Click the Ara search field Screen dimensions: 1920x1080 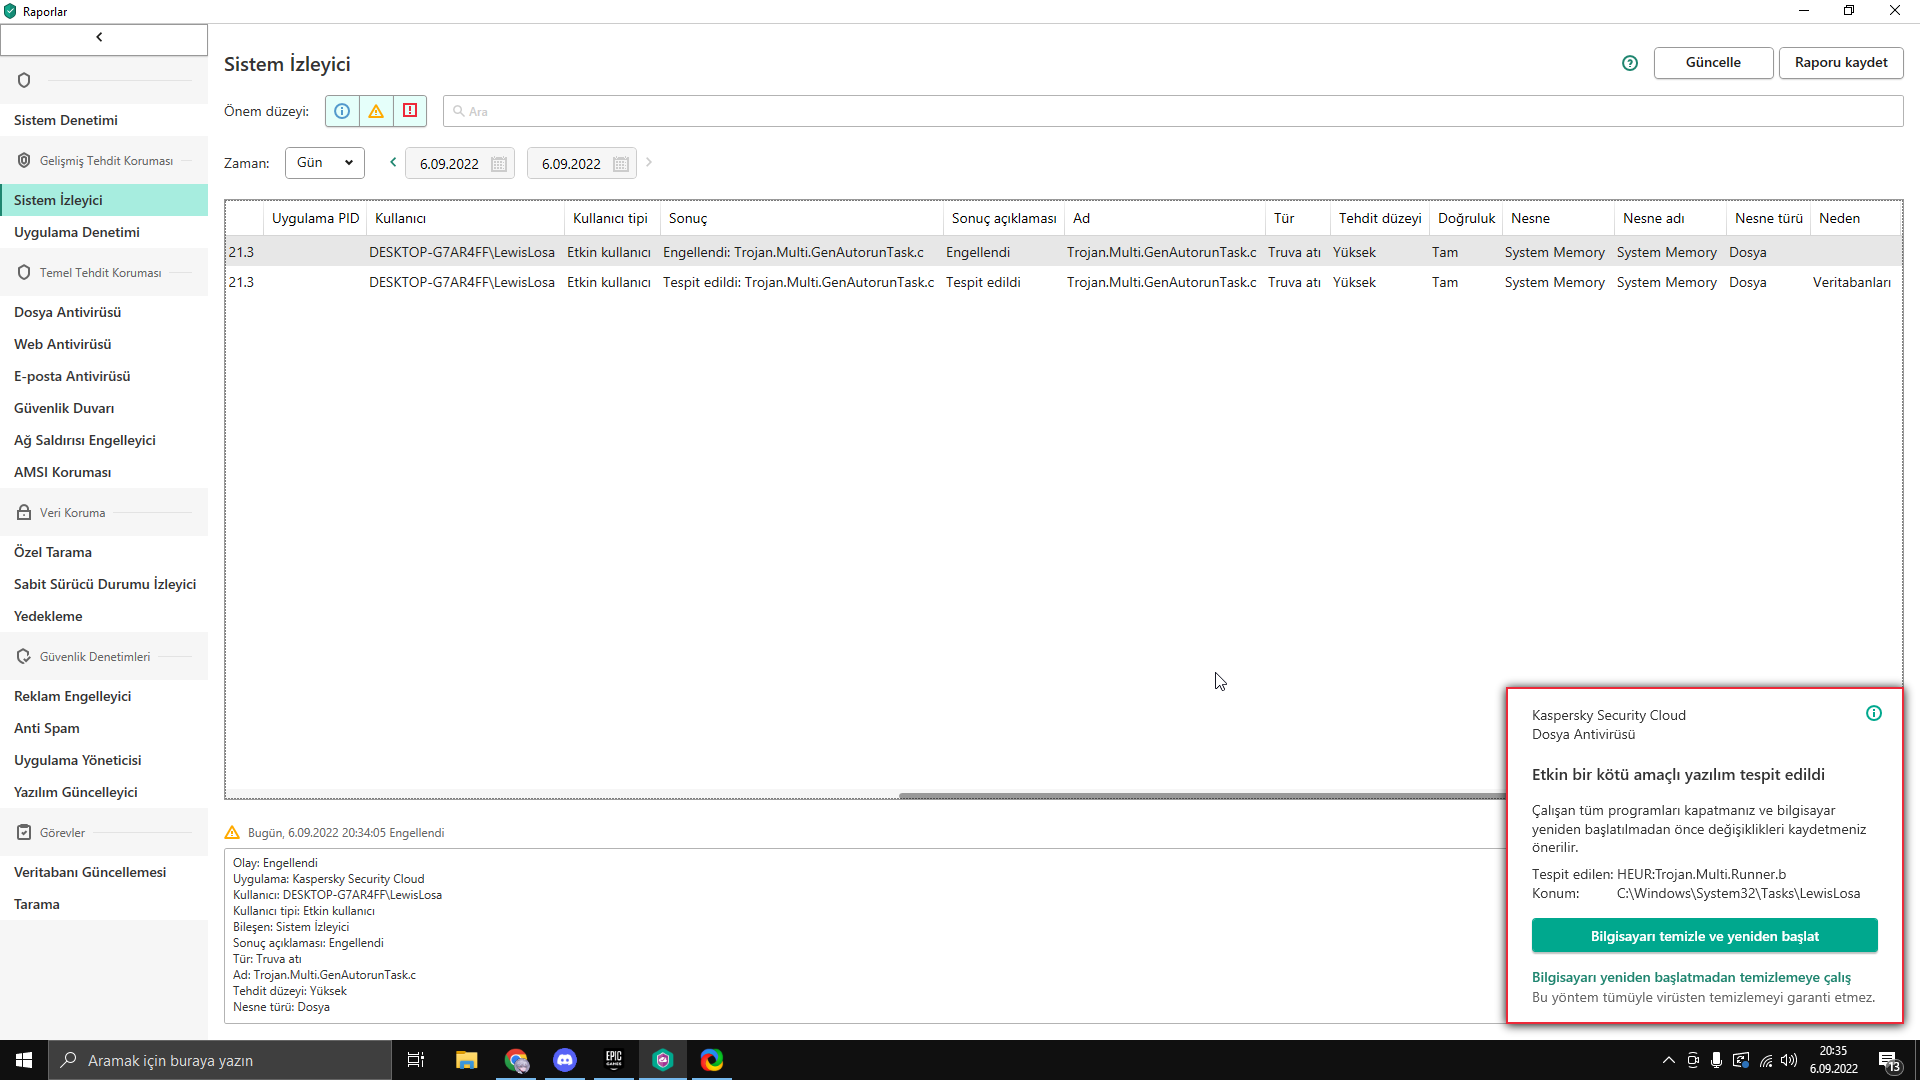coord(1172,111)
